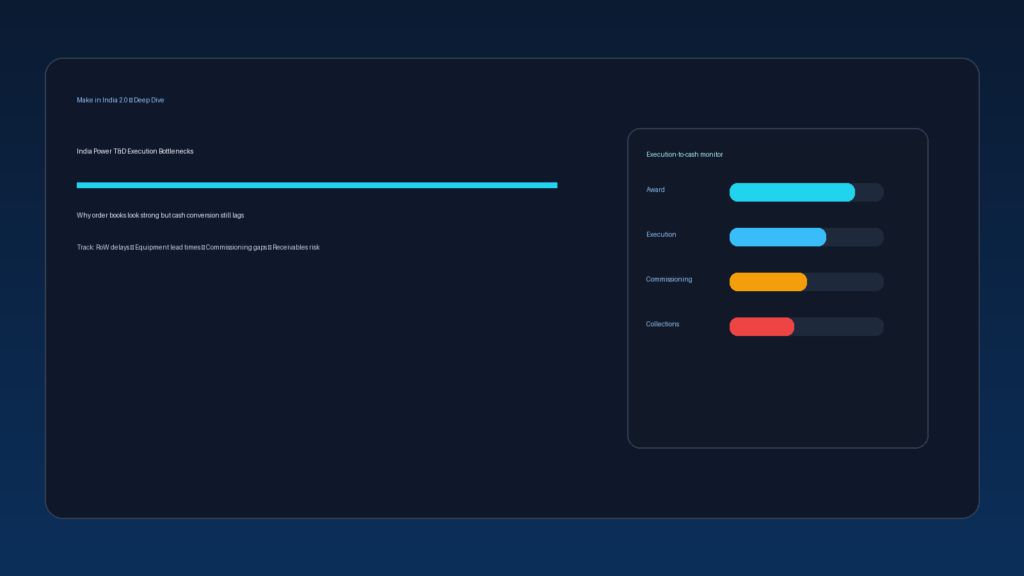This screenshot has height=576, width=1024.
Task: Click "RoW delays" in the Track line
Action: (113, 246)
